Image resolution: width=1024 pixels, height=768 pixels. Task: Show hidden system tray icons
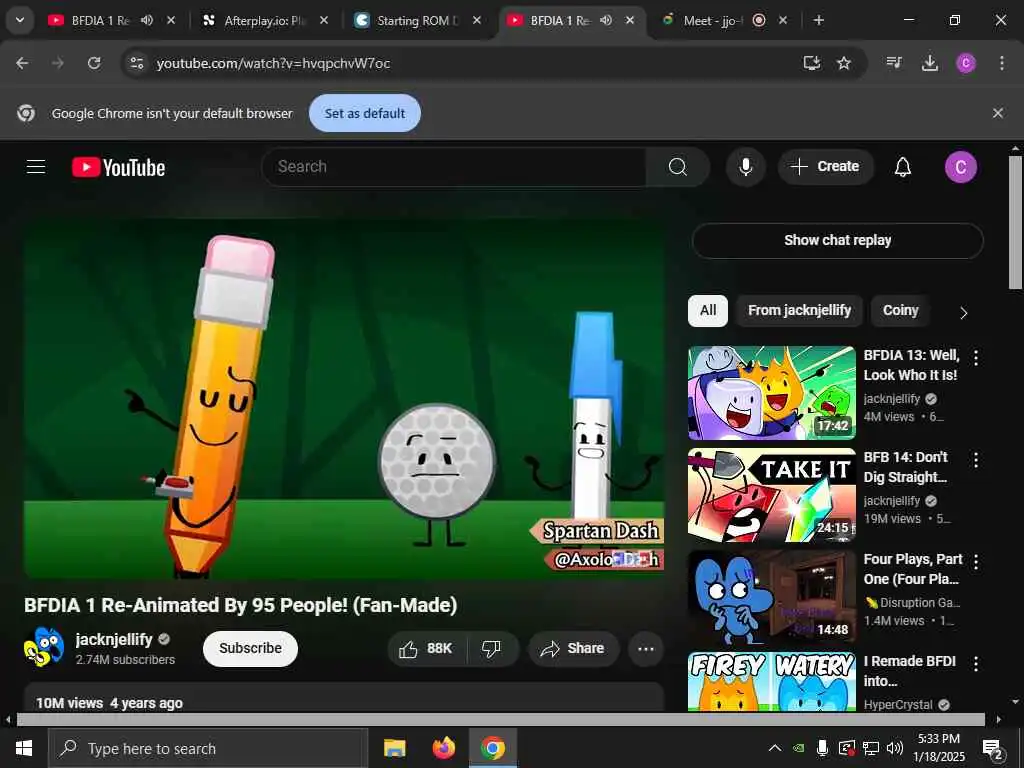(x=775, y=748)
